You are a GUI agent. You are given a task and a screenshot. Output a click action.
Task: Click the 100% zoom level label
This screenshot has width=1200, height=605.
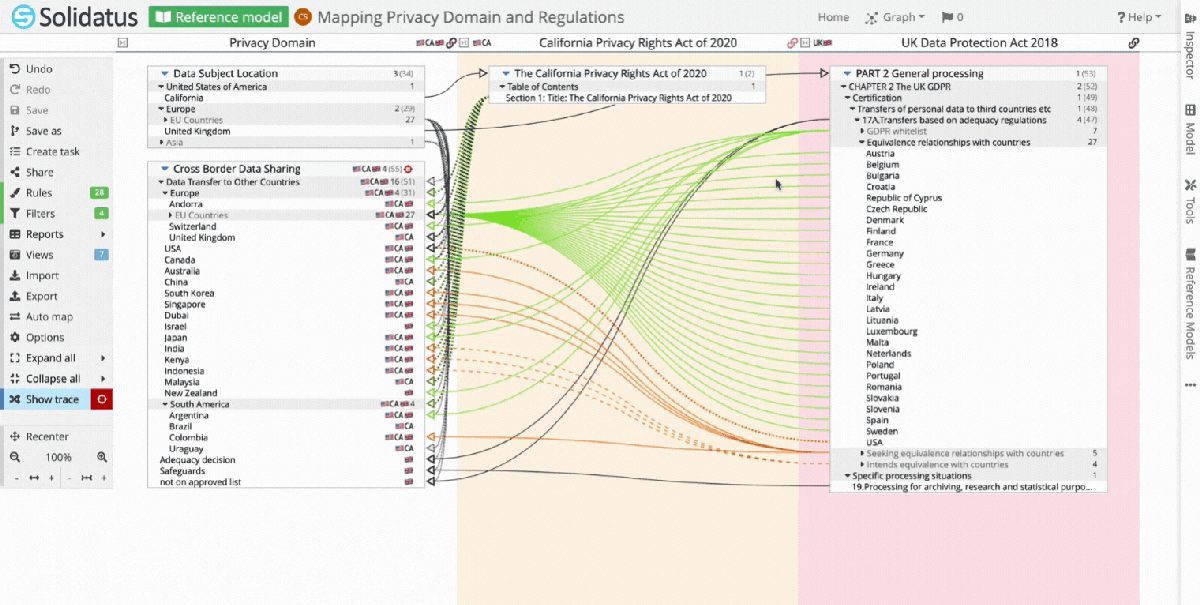(59, 457)
